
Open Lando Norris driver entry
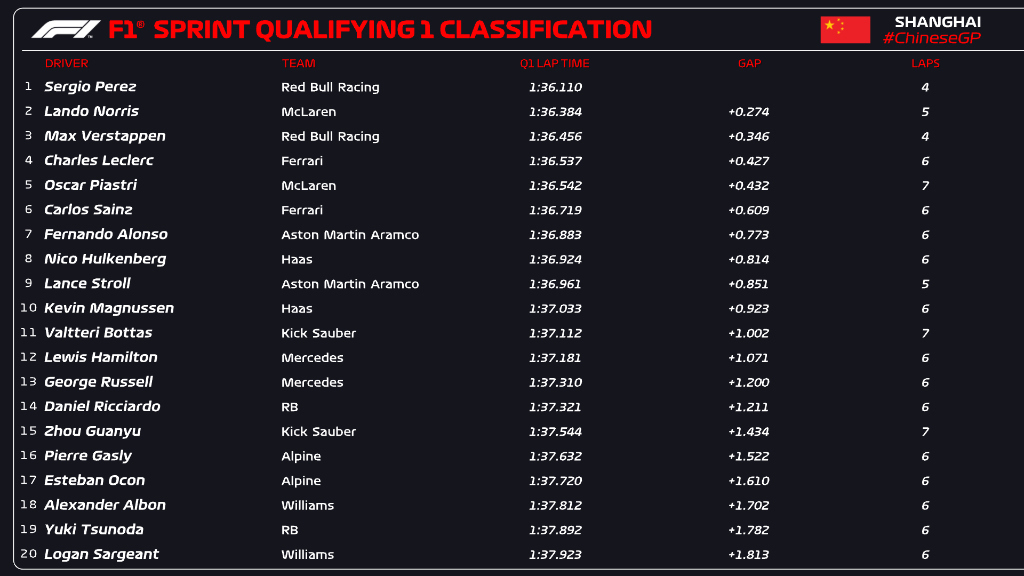coord(91,111)
